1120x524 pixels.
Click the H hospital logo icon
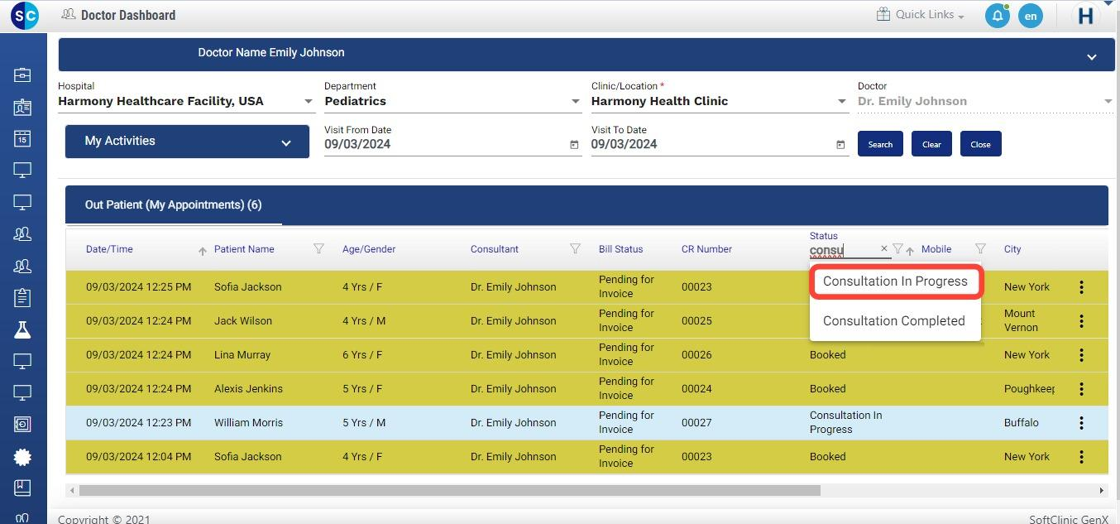point(1086,16)
